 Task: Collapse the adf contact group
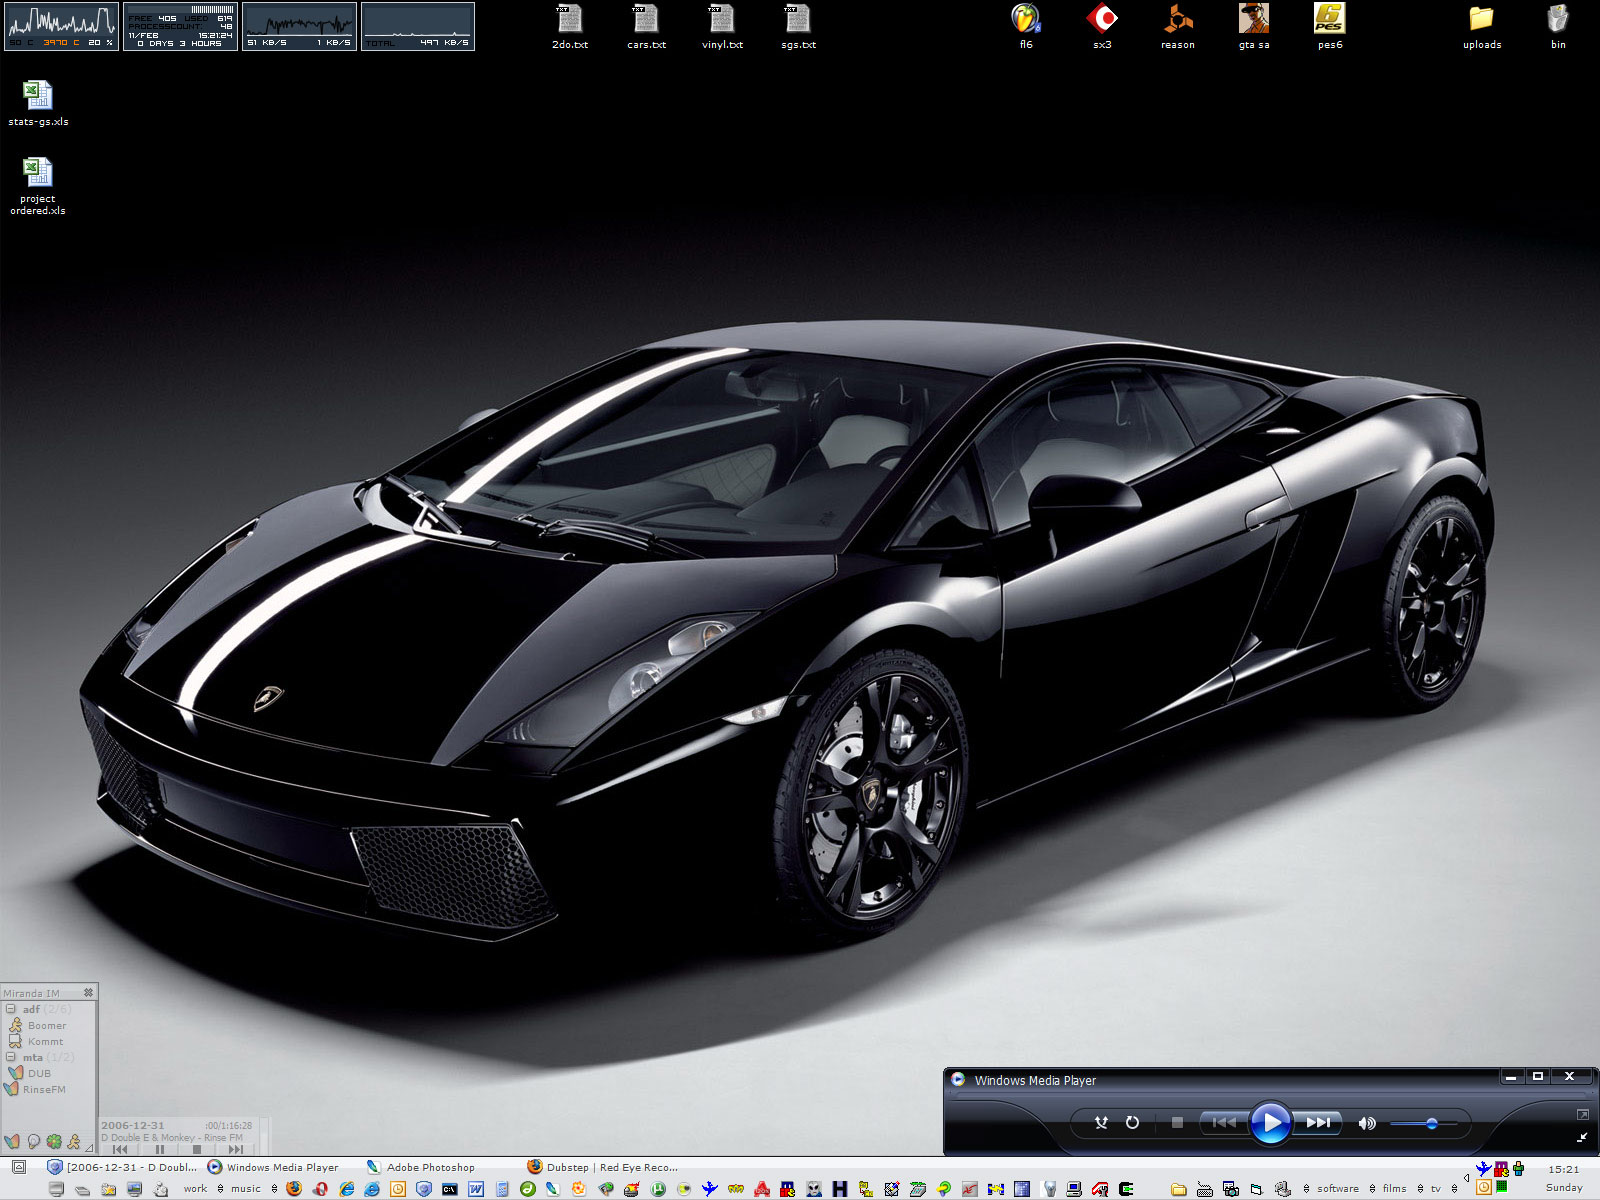click(x=11, y=1009)
